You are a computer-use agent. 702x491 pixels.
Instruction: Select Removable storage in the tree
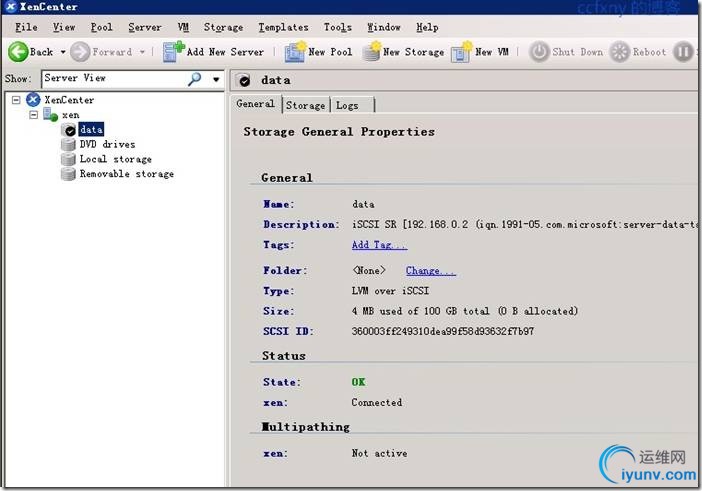point(127,174)
